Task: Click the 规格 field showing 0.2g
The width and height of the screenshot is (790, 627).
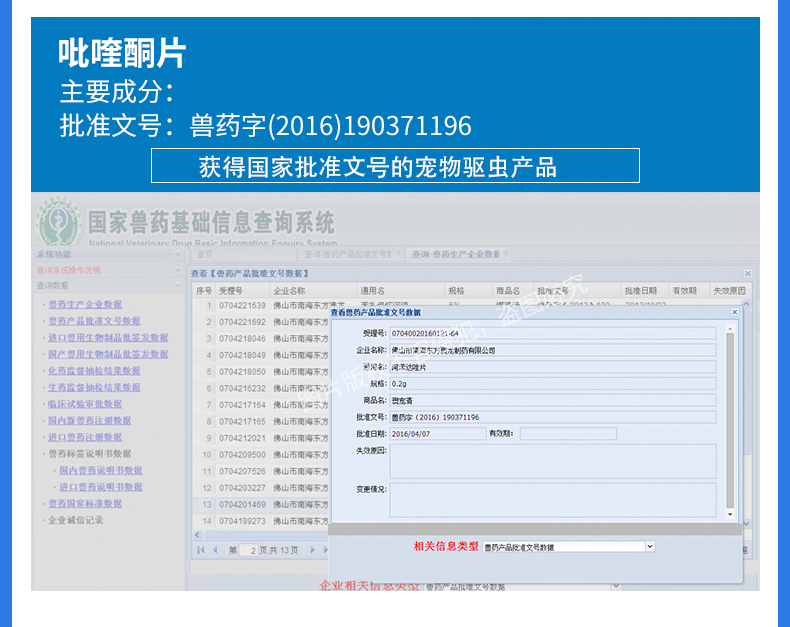Action: pos(553,384)
